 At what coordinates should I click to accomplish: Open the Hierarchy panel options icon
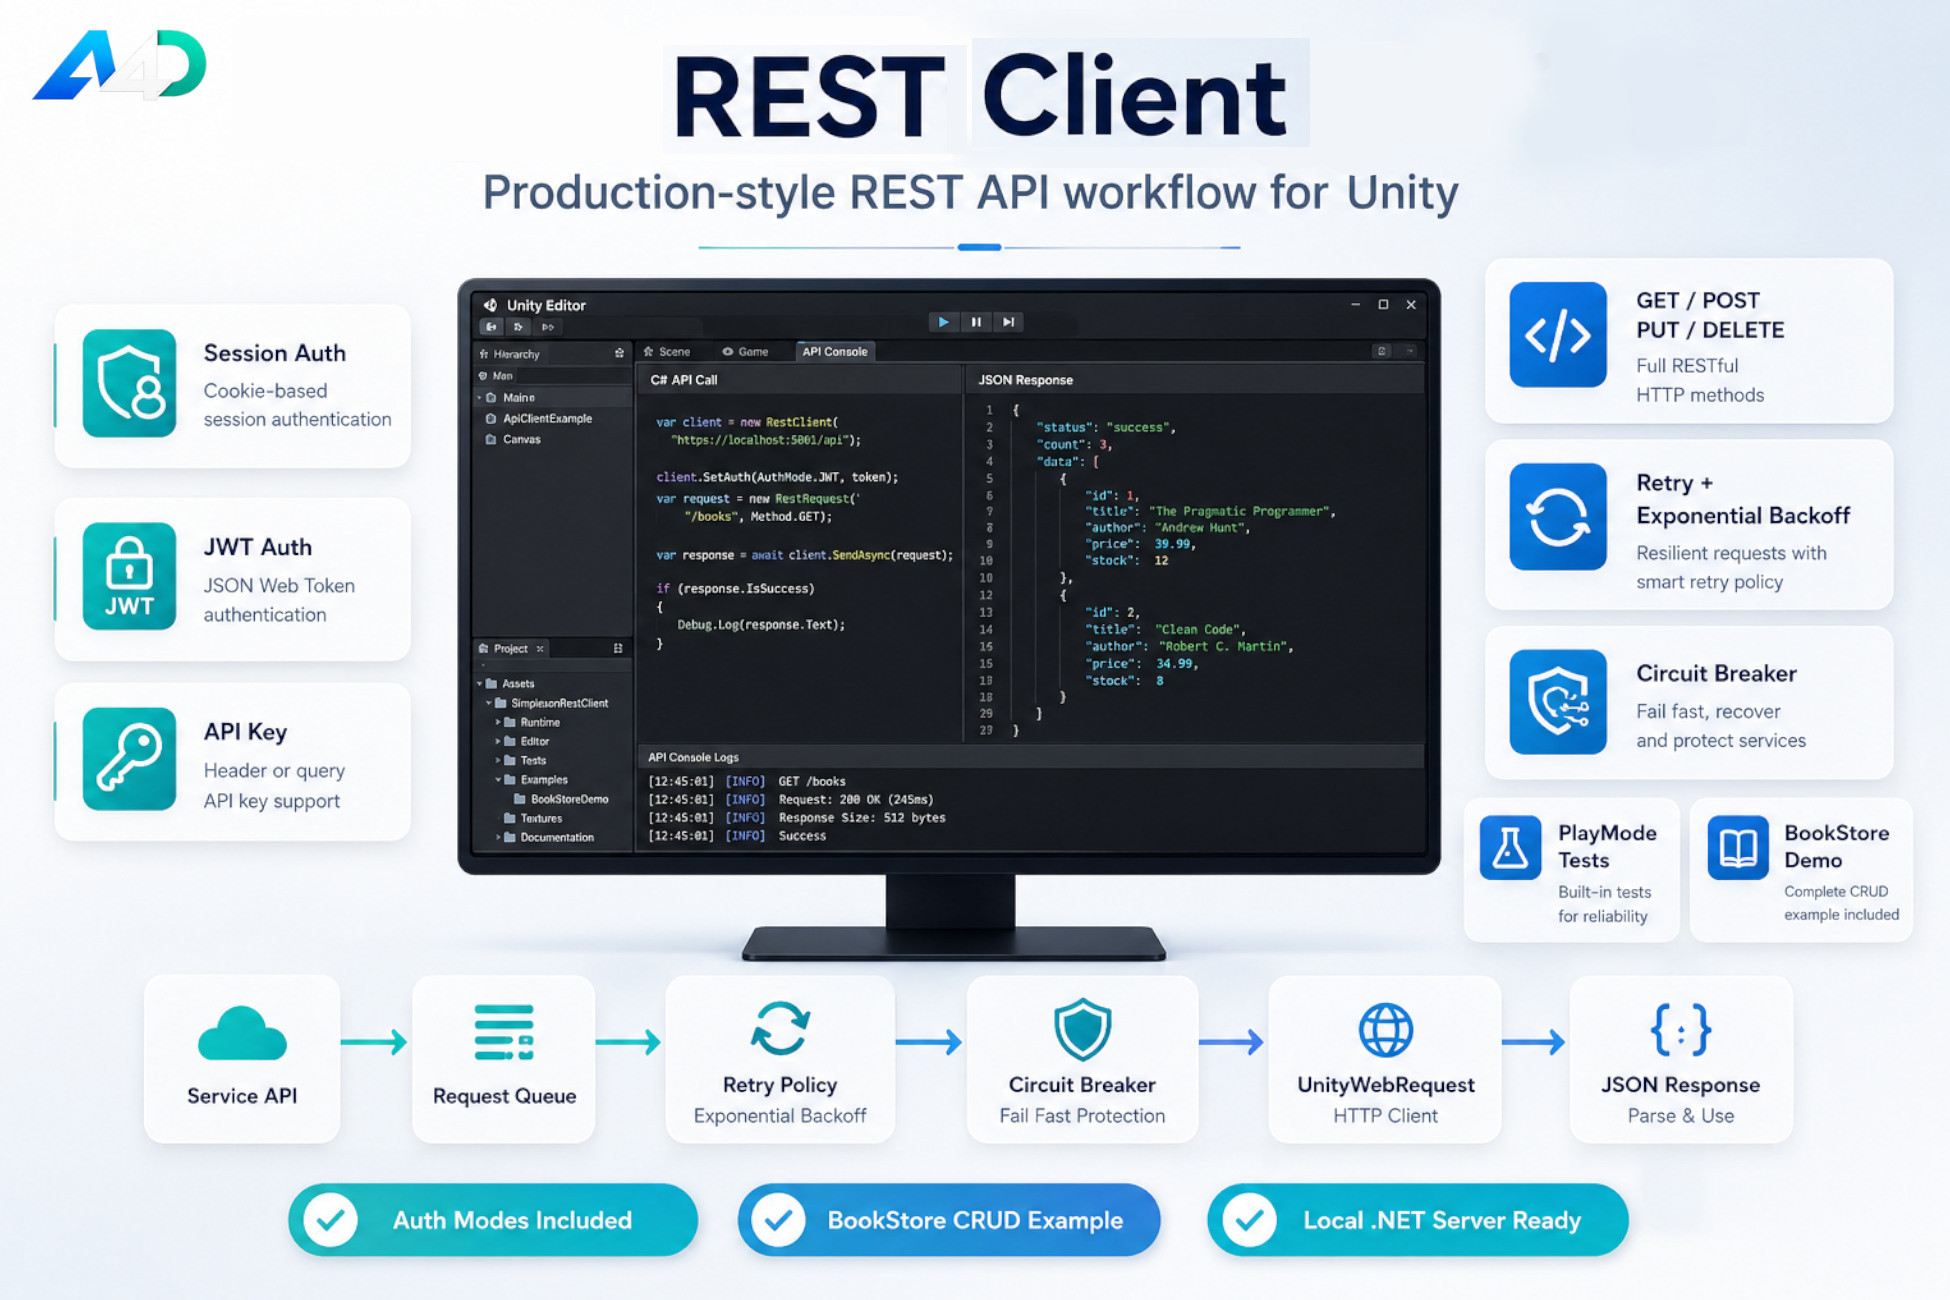tap(619, 353)
